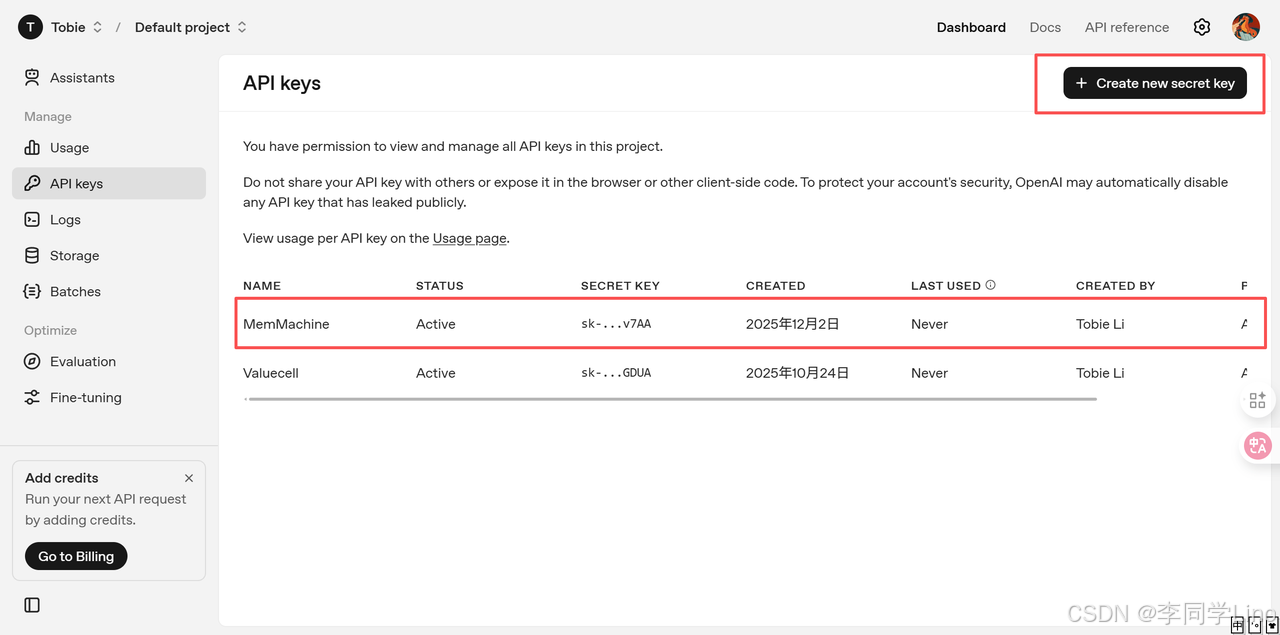The width and height of the screenshot is (1280, 635).
Task: Open Logs terminal icon in sidebar
Action: (32, 220)
